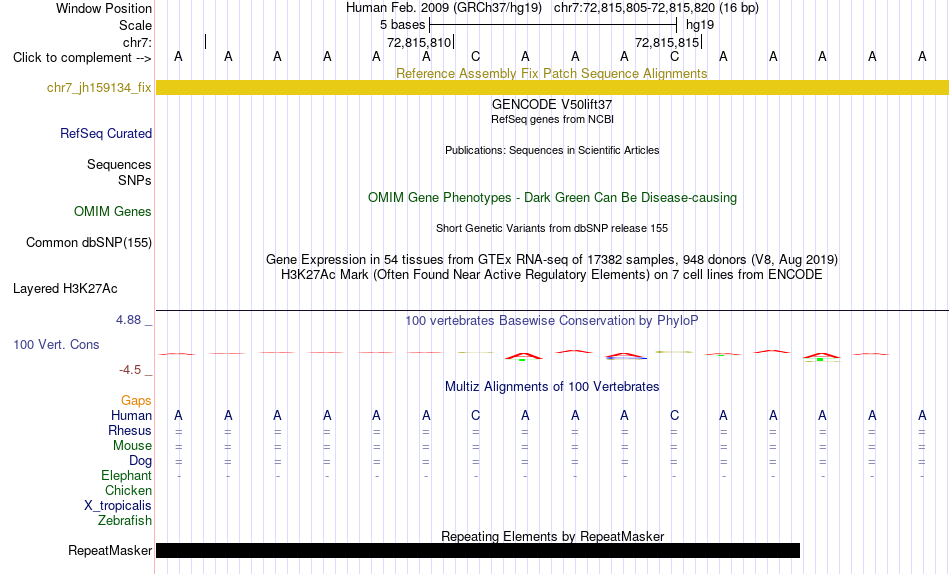Click the chr7_jh159134_fix yellow alignment bar
This screenshot has height=574, width=950.
pyautogui.click(x=552, y=87)
